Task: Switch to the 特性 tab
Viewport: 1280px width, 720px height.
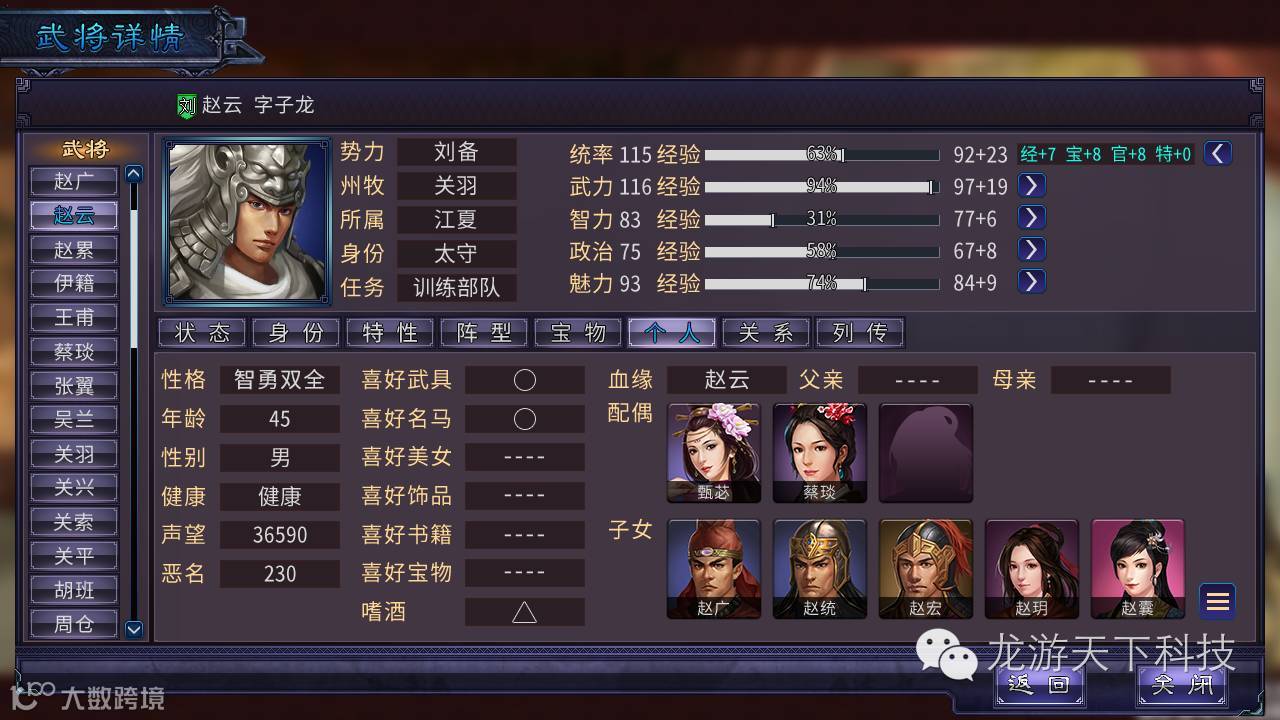Action: tap(390, 333)
